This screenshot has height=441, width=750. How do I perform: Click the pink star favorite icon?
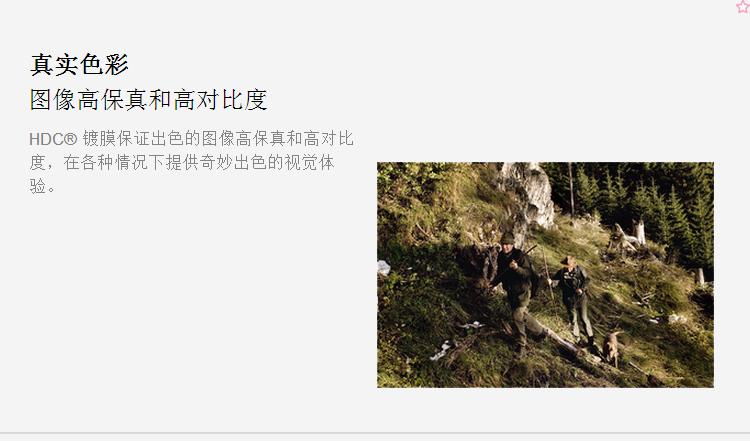pos(744,6)
